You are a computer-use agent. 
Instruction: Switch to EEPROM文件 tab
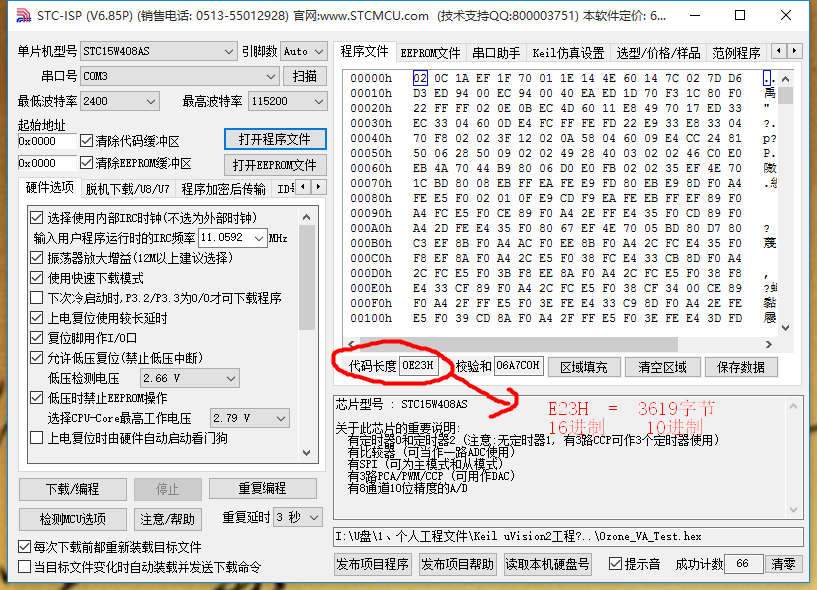pyautogui.click(x=430, y=53)
